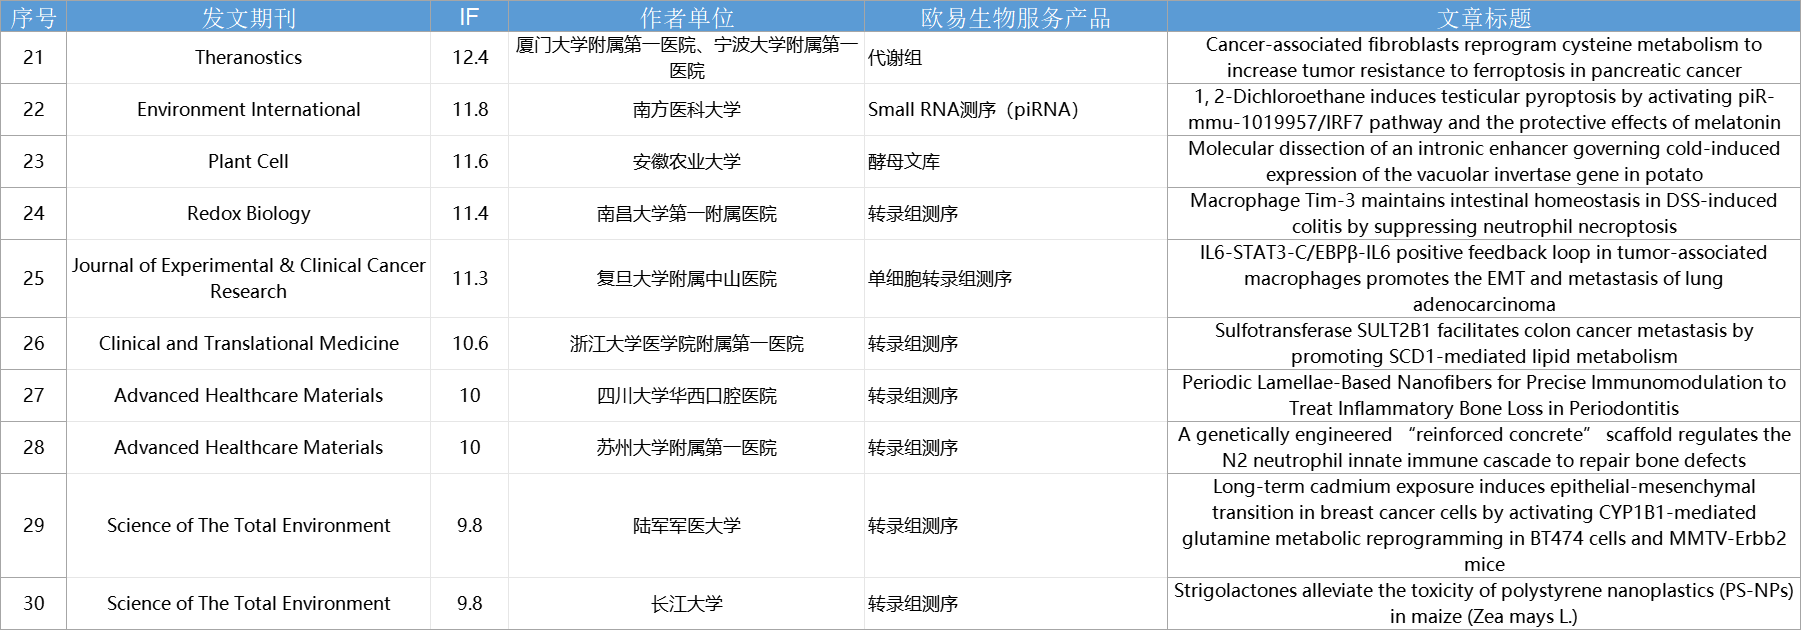Select the 浙江大学医学院附属第一医院 cell
This screenshot has height=631, width=1802.
[686, 343]
